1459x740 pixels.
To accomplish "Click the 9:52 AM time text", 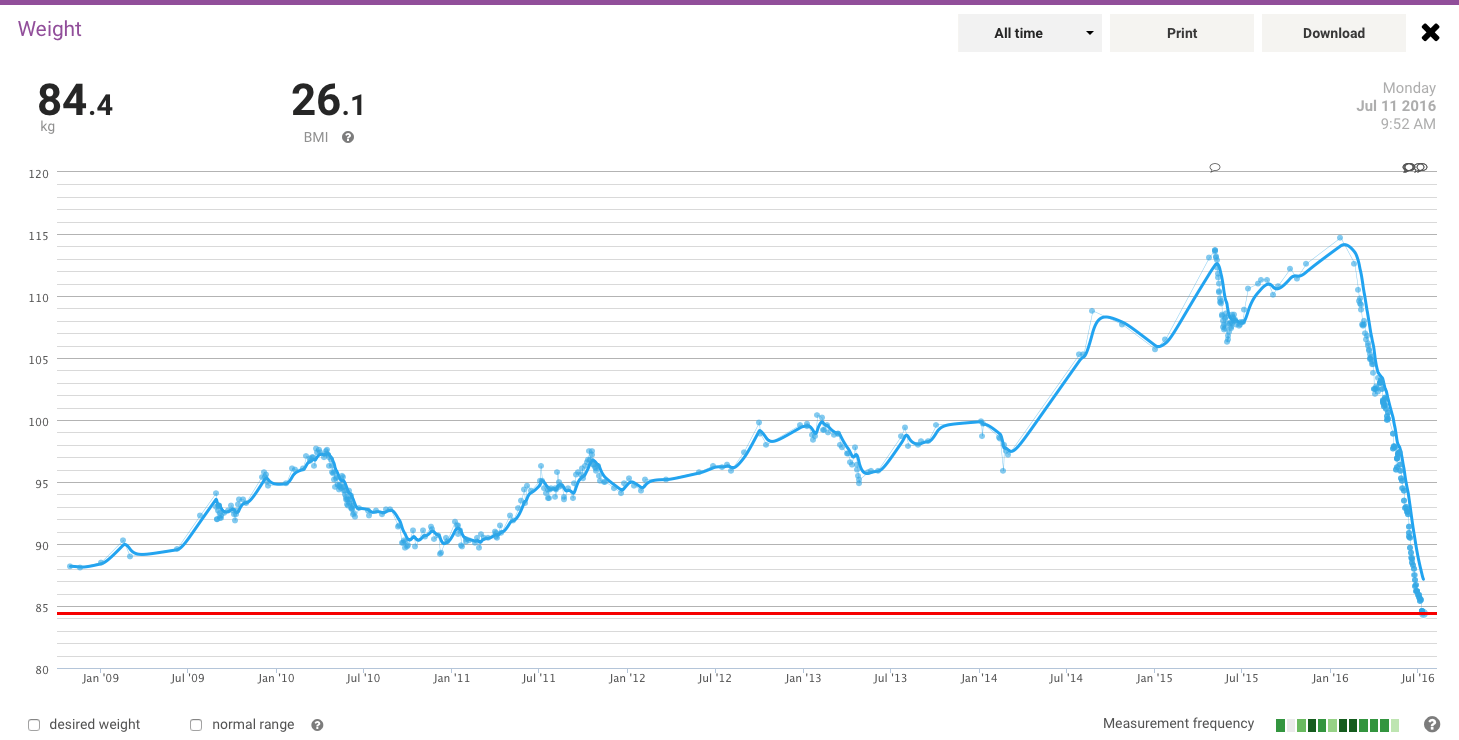I will (x=1408, y=124).
